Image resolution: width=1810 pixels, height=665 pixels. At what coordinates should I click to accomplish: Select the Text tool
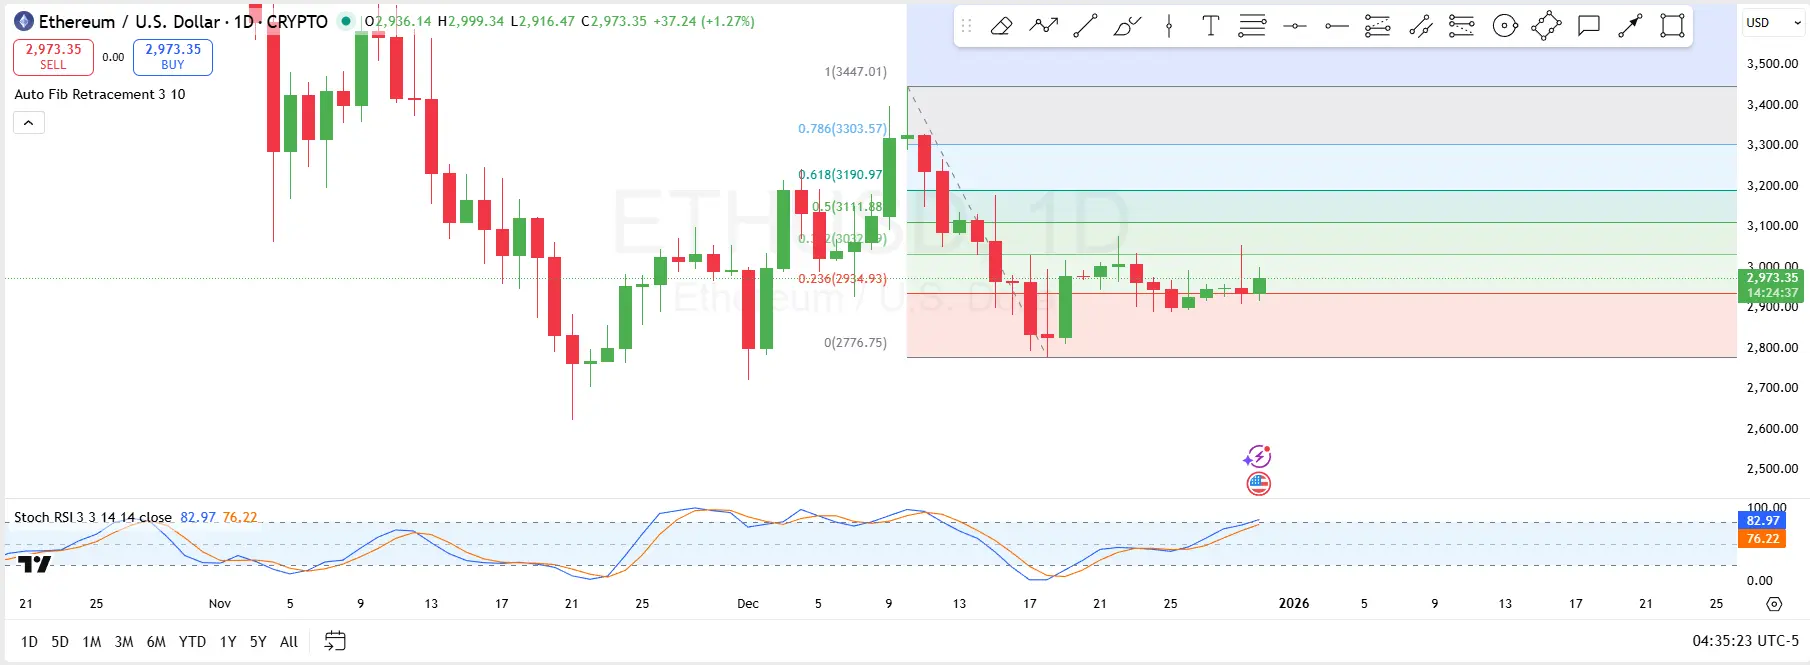pos(1211,26)
